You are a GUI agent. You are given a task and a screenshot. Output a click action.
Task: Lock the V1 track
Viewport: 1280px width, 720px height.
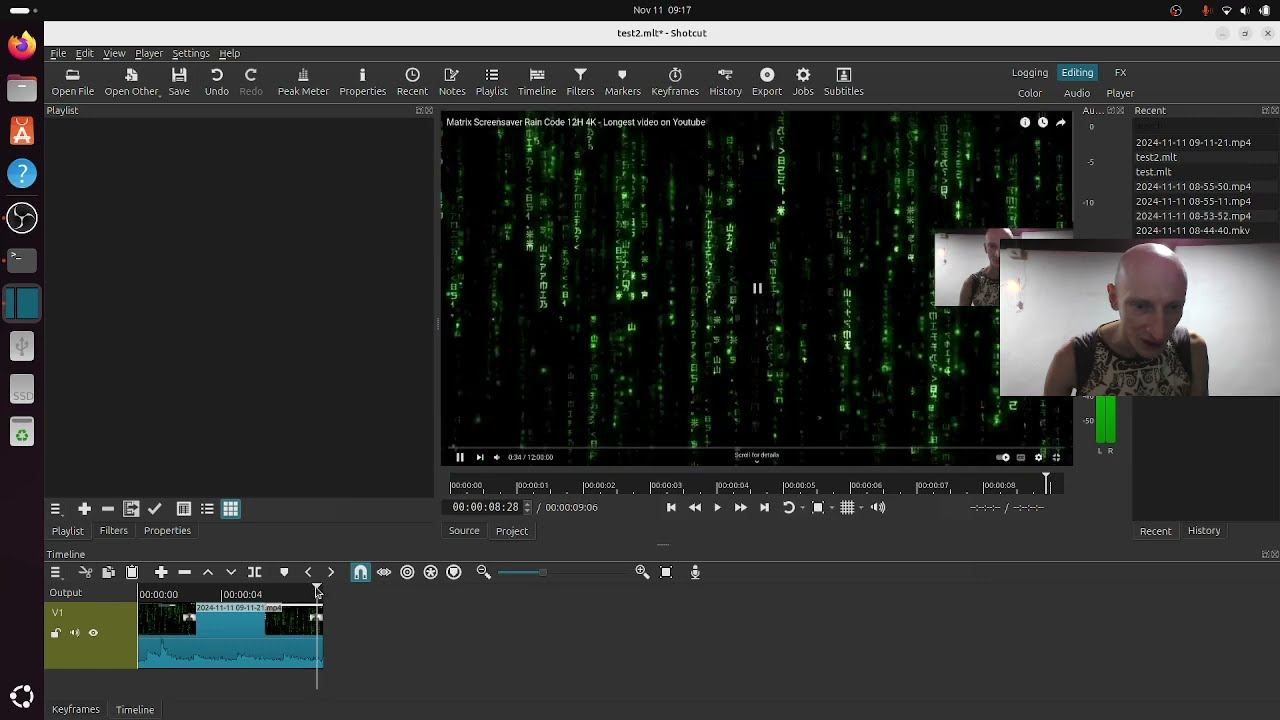(56, 633)
